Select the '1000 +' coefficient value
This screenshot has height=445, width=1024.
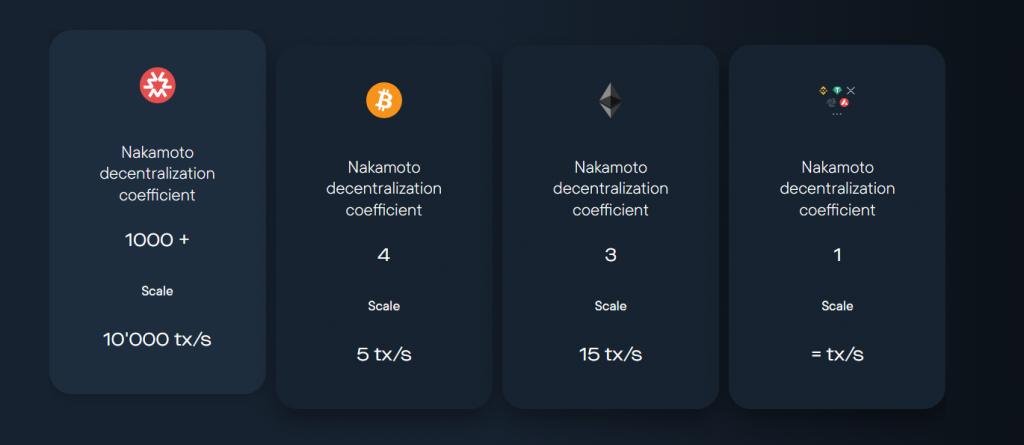pyautogui.click(x=157, y=240)
